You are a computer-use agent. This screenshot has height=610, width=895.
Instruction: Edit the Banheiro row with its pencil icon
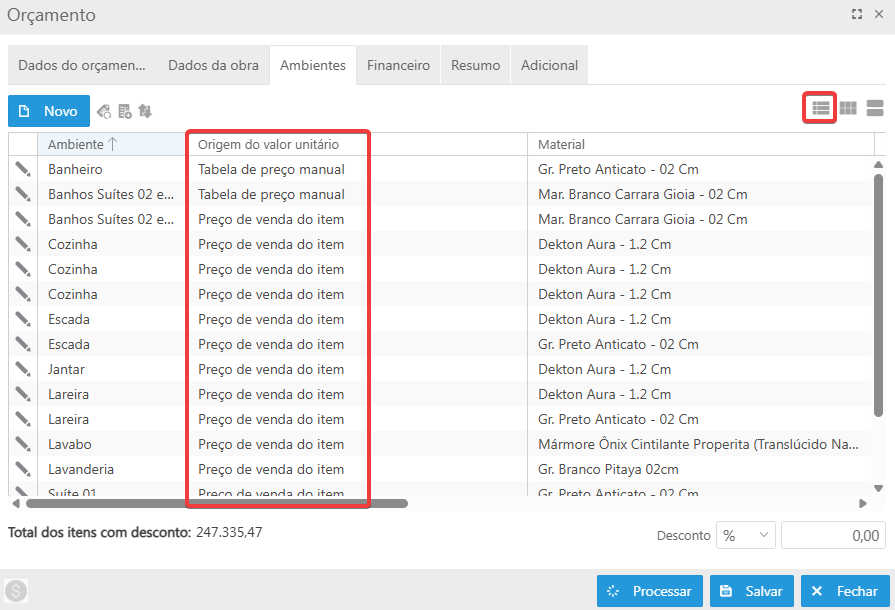click(x=23, y=169)
